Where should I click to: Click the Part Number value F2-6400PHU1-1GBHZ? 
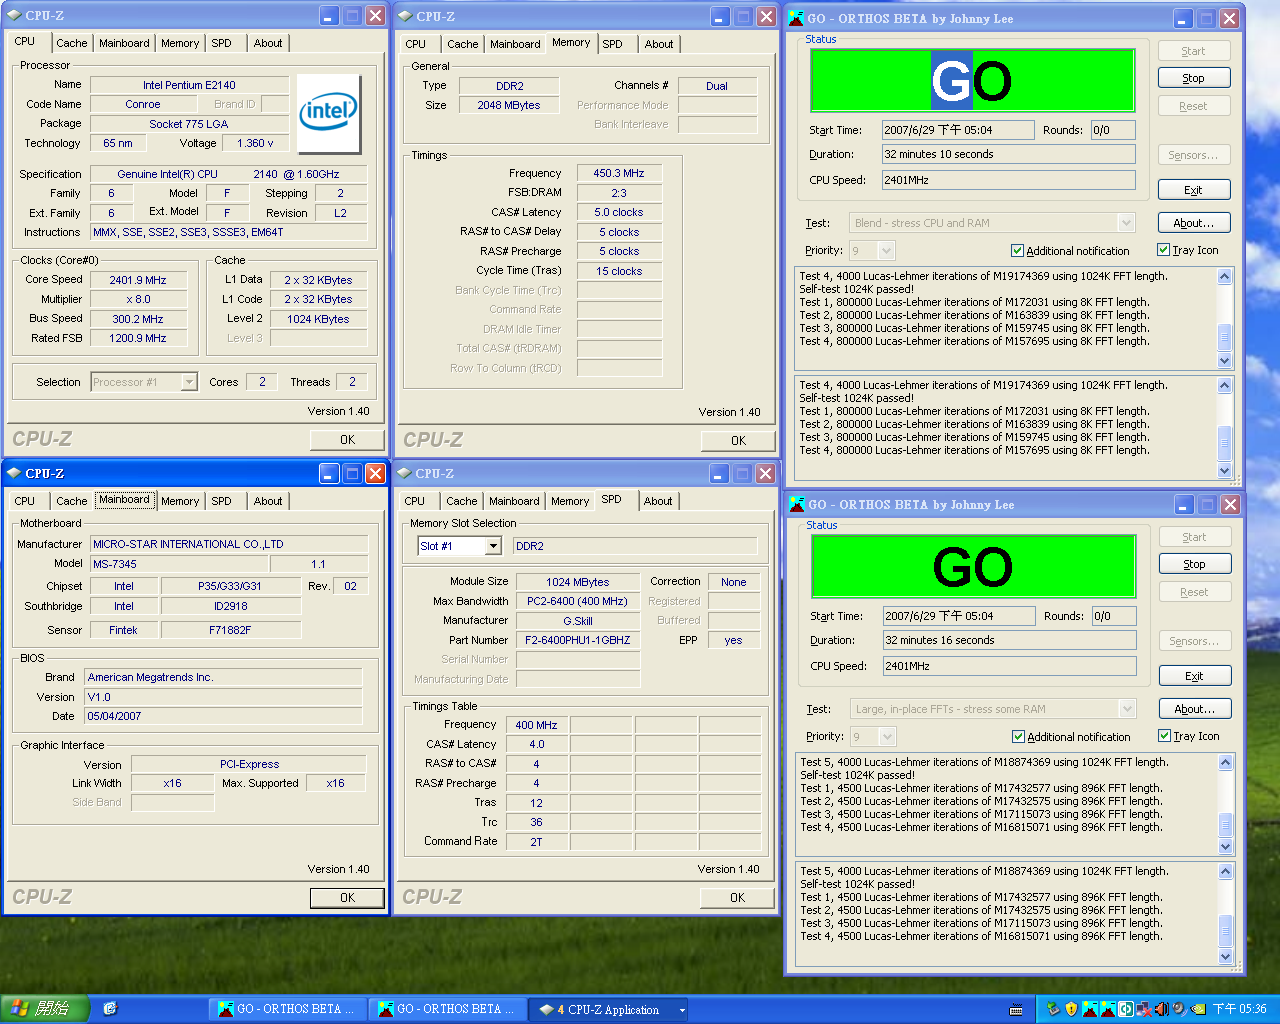pos(577,640)
